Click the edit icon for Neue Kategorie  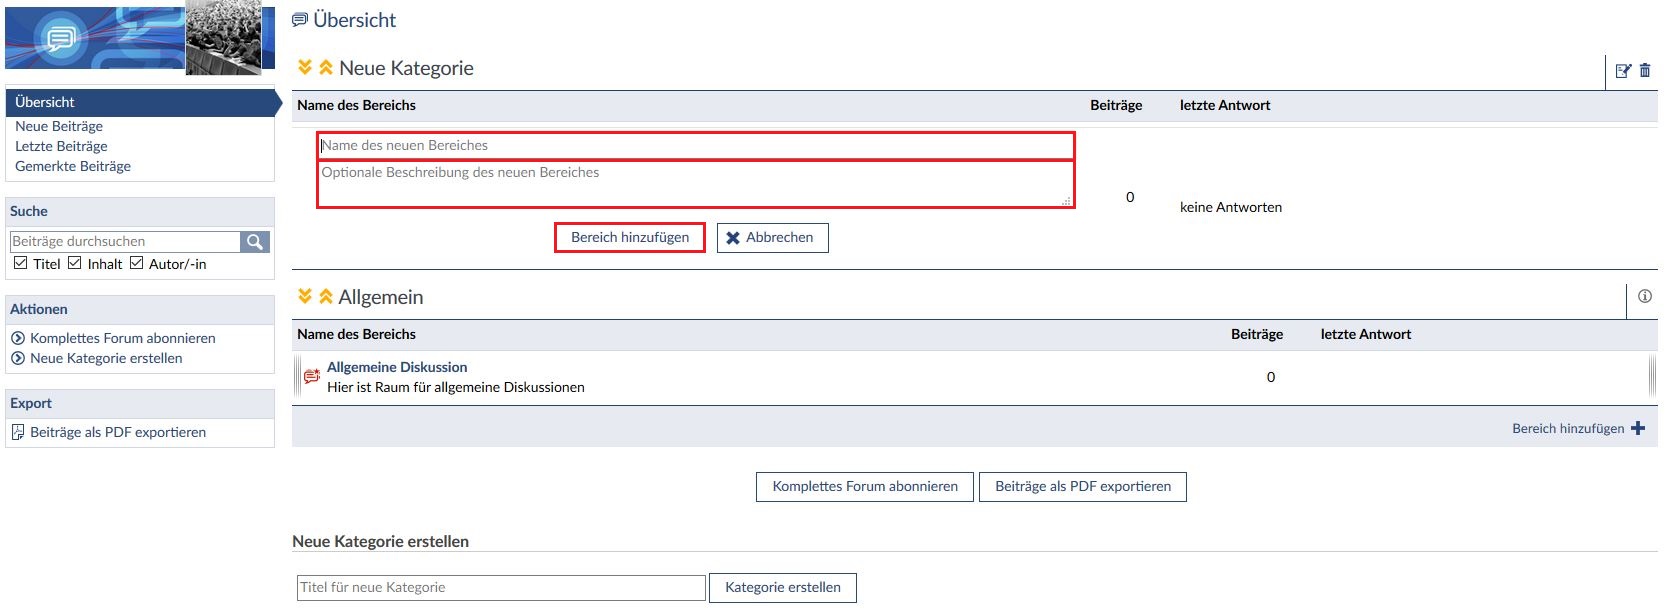click(1623, 71)
